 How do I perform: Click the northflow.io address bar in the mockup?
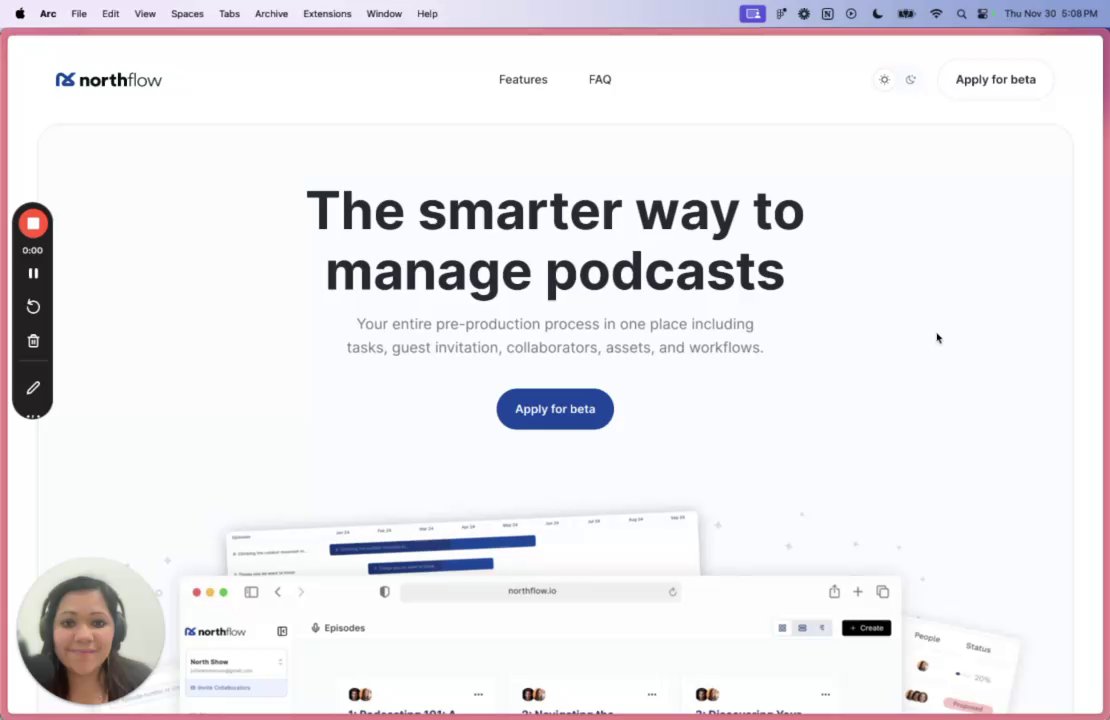tap(540, 592)
